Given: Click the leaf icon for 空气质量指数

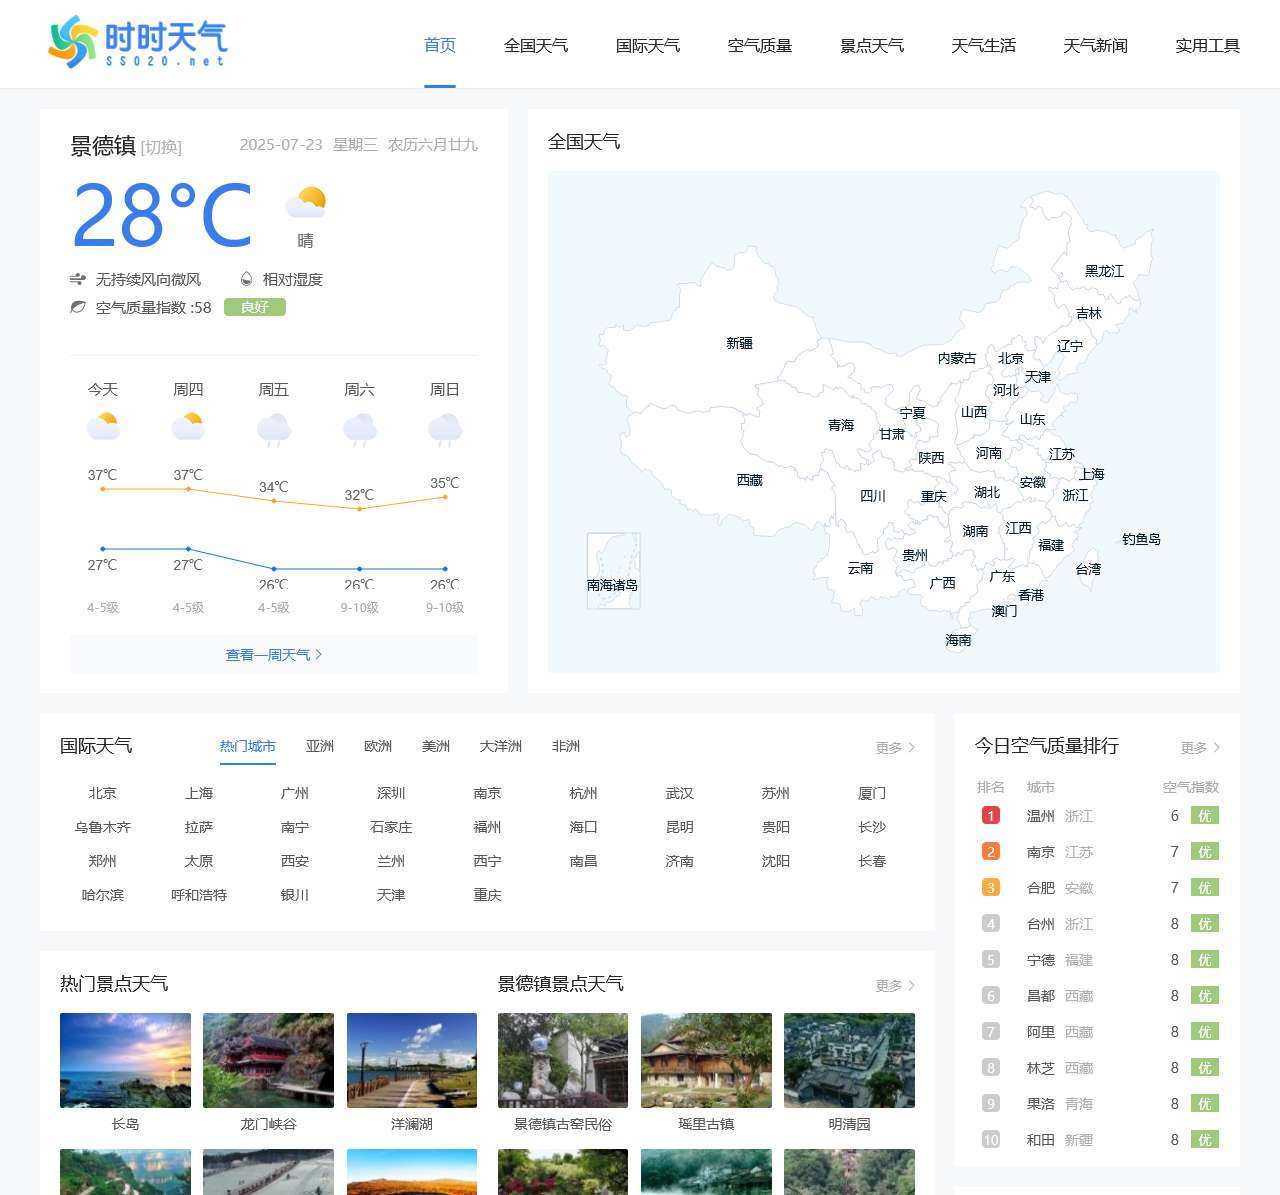Looking at the screenshot, I should pos(77,308).
